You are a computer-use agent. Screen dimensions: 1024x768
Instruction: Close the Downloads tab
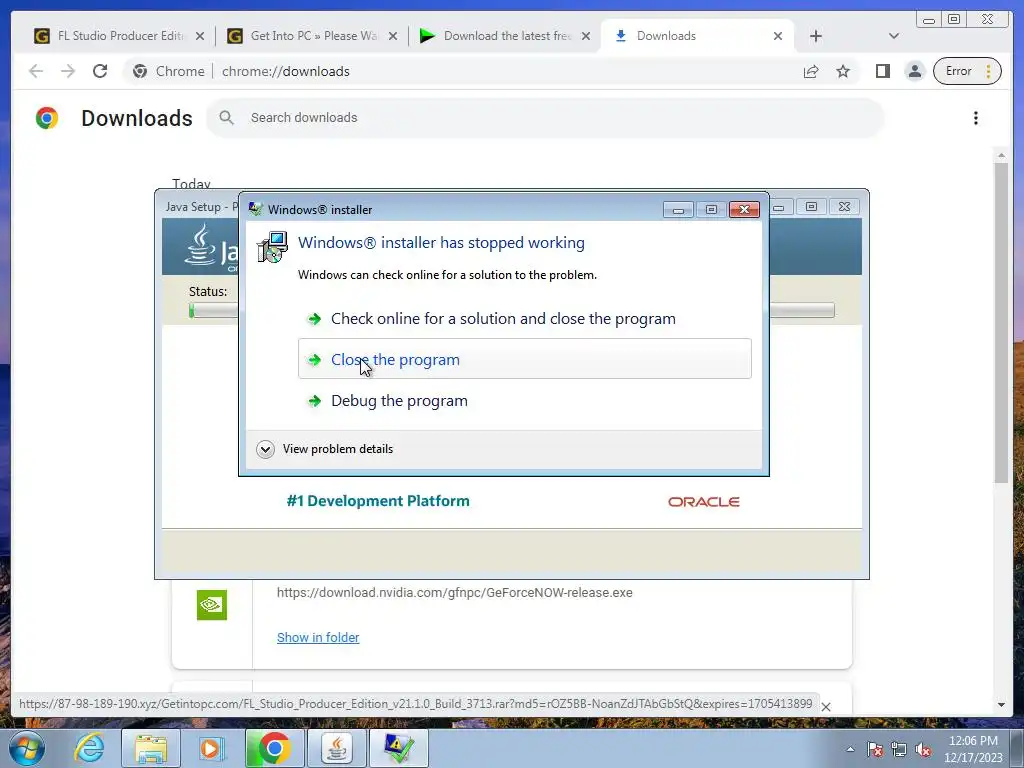(778, 37)
